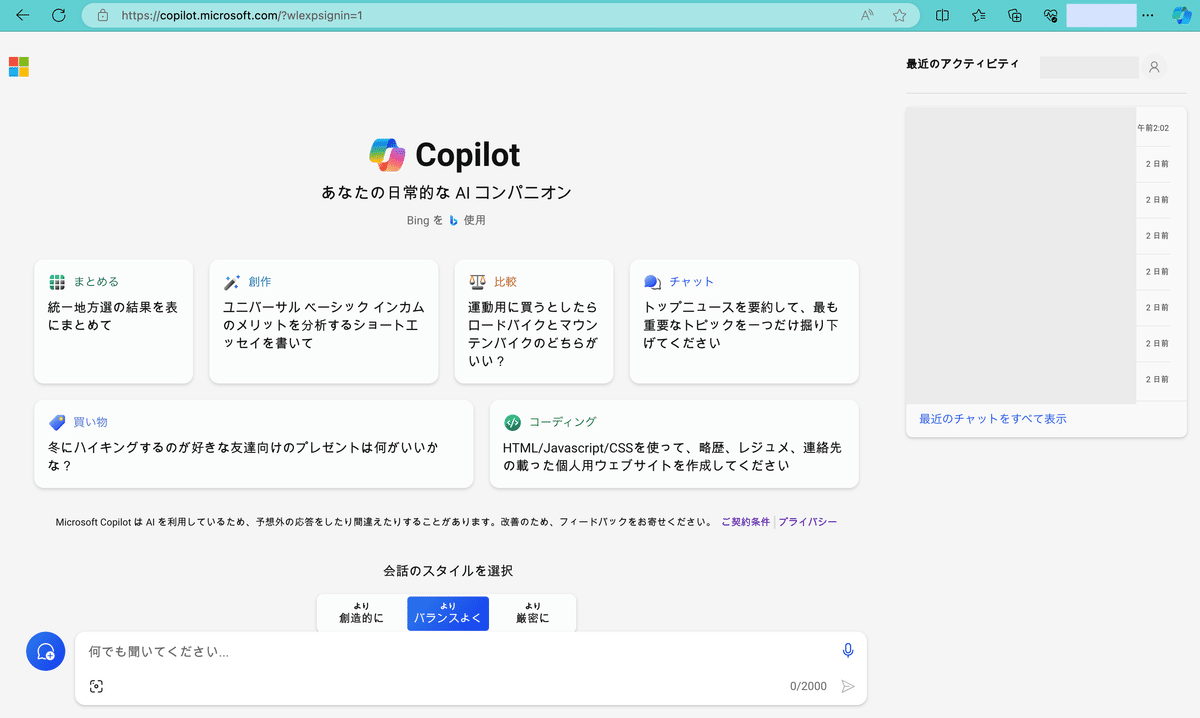Open split screen icon in toolbar
The height and width of the screenshot is (718, 1200).
[942, 16]
